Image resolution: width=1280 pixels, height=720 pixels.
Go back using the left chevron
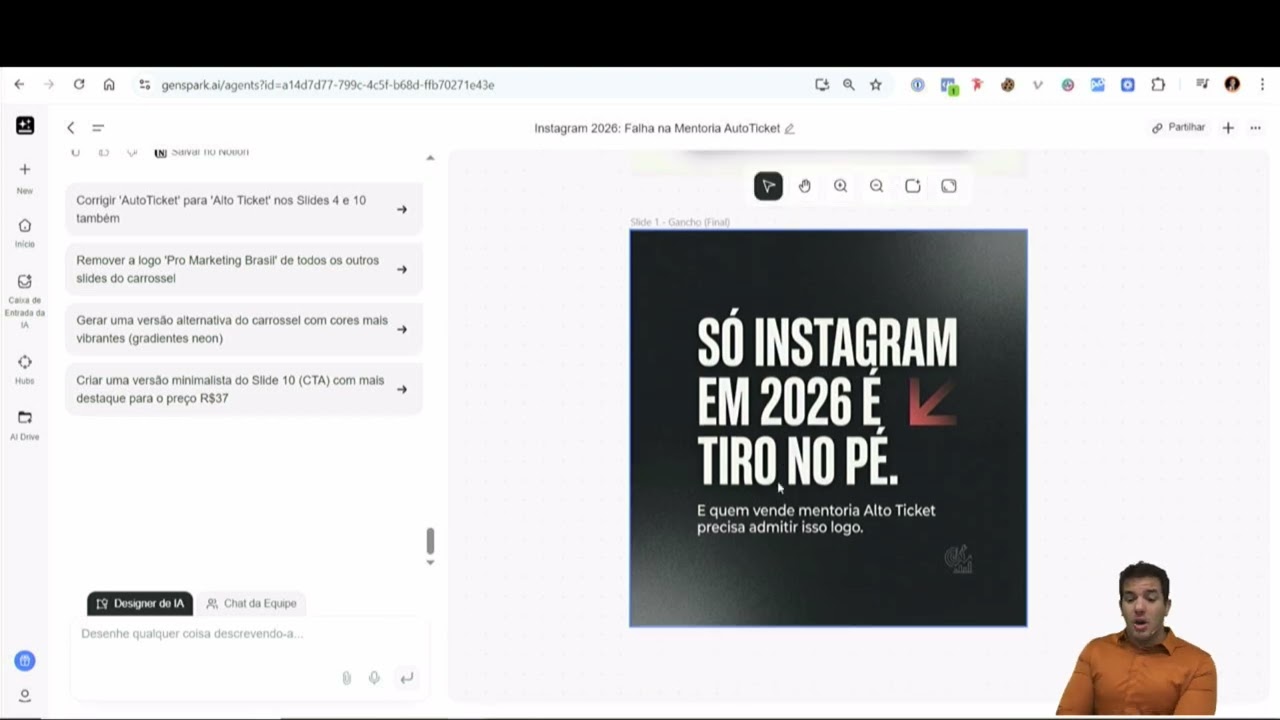[x=71, y=128]
